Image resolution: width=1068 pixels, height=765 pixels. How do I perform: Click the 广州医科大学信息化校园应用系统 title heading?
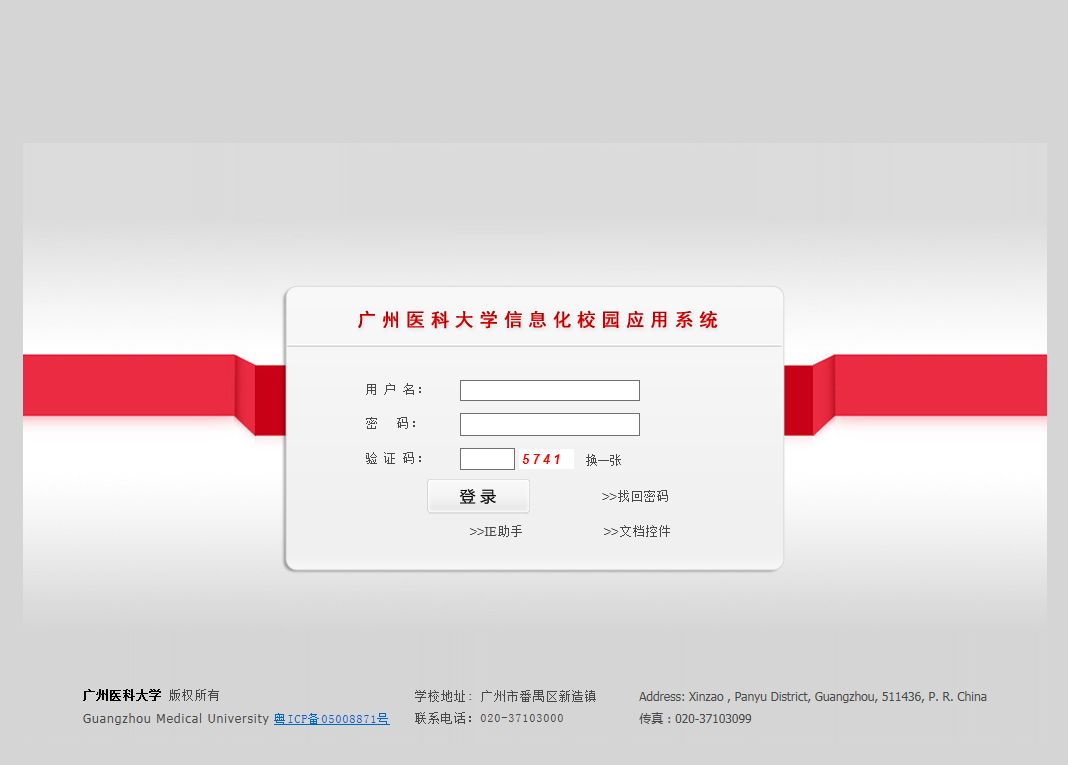(x=538, y=320)
